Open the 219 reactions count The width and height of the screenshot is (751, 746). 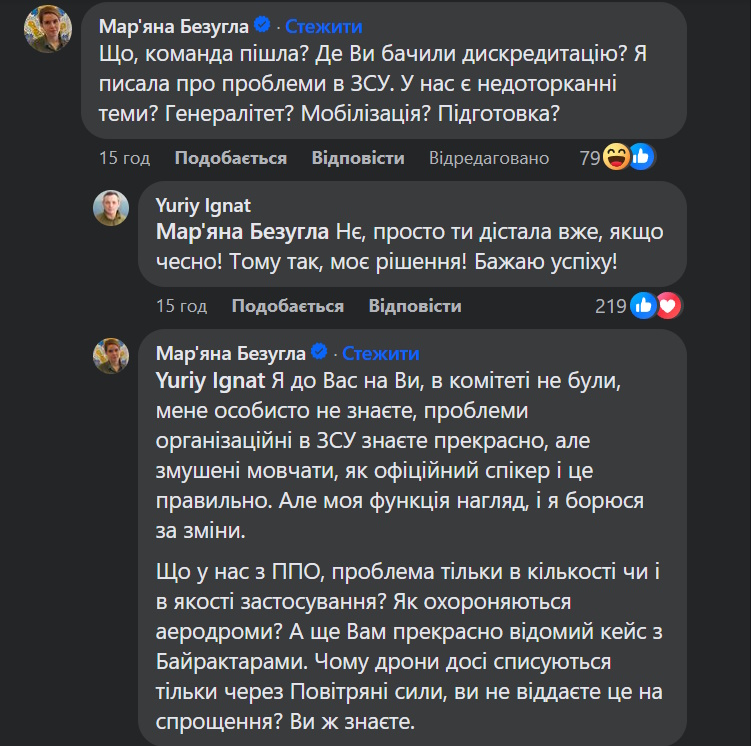pyautogui.click(x=610, y=306)
